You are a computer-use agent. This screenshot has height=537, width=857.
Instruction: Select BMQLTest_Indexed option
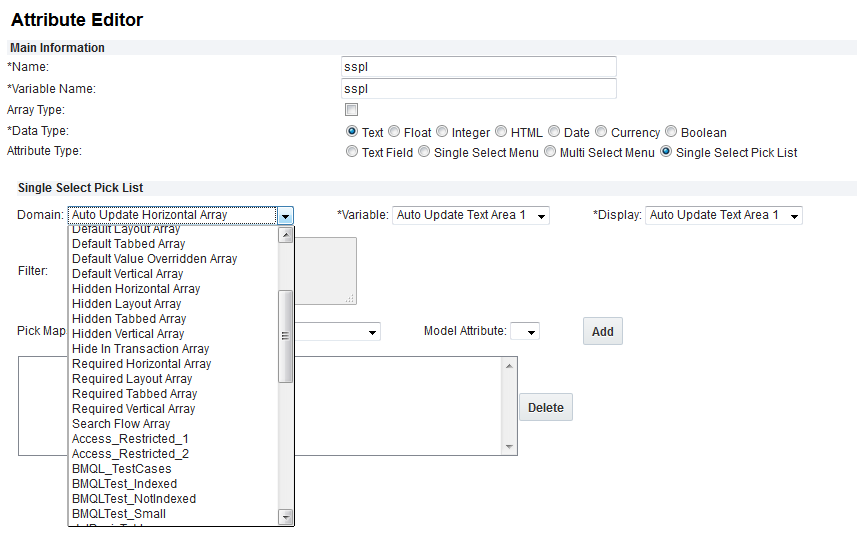pyautogui.click(x=173, y=484)
